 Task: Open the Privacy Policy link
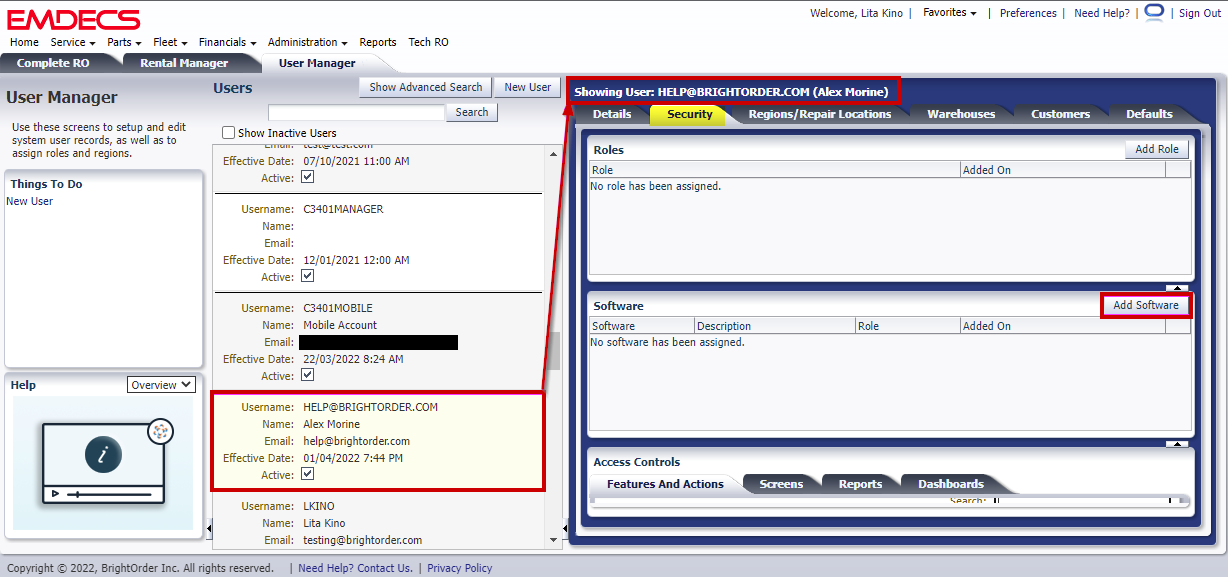click(x=459, y=568)
